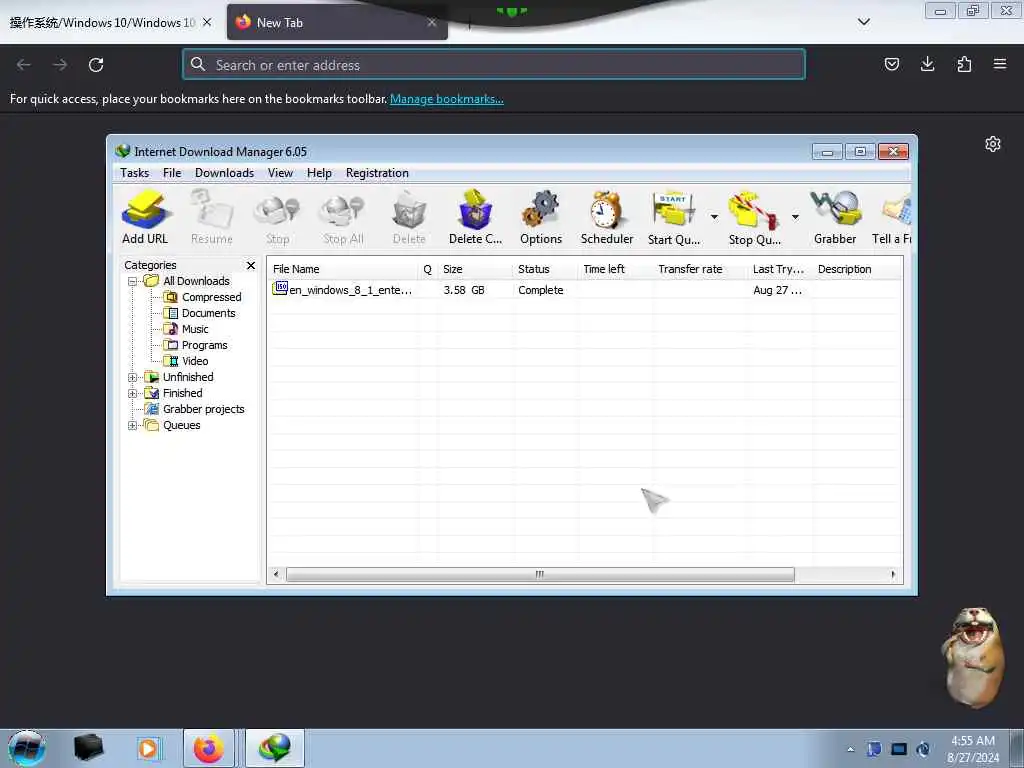The width and height of the screenshot is (1024, 768).
Task: Open New Tab settings gear
Action: pyautogui.click(x=993, y=144)
